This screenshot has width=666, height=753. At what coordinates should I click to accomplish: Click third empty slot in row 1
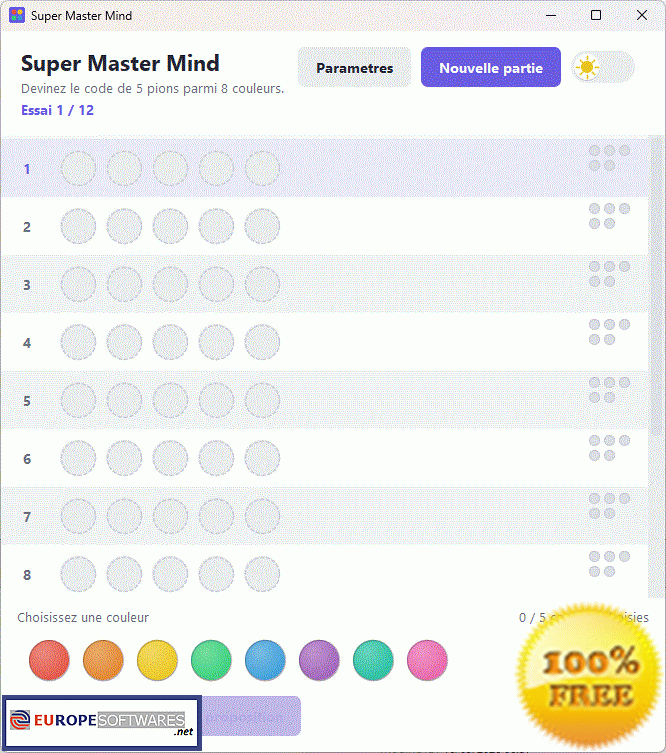[x=170, y=169]
